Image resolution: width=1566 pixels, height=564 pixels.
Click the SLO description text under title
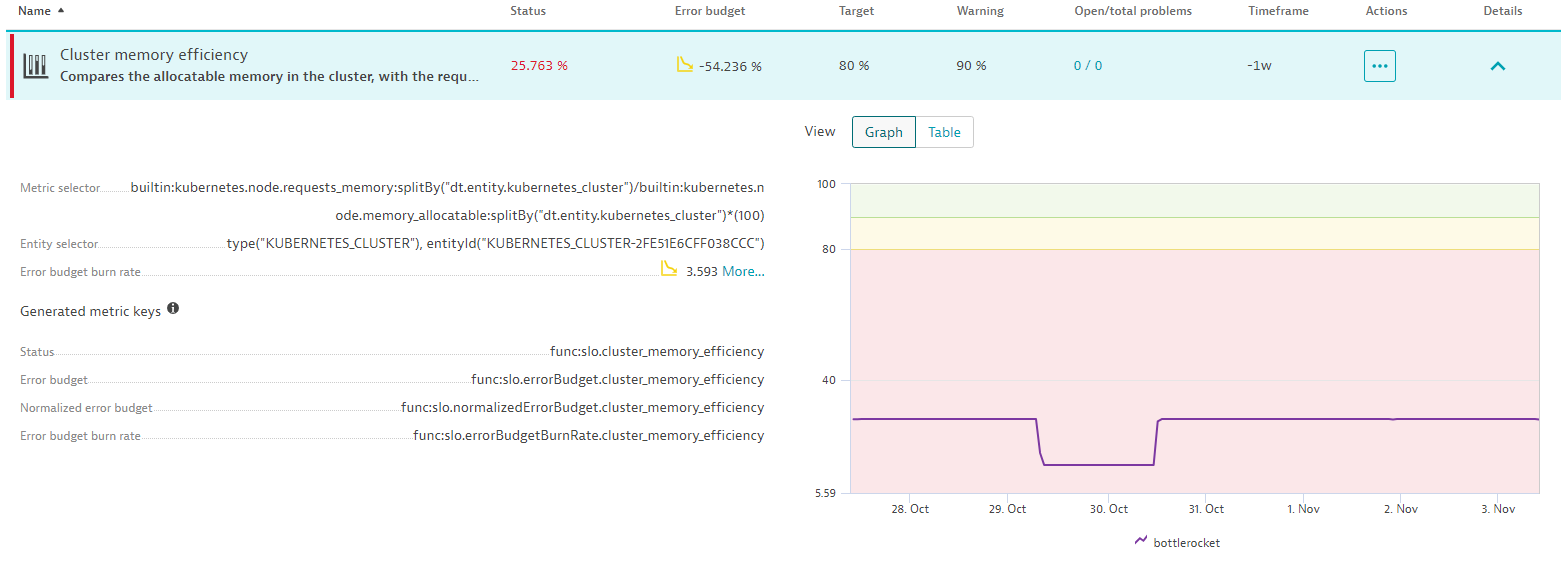(x=269, y=76)
